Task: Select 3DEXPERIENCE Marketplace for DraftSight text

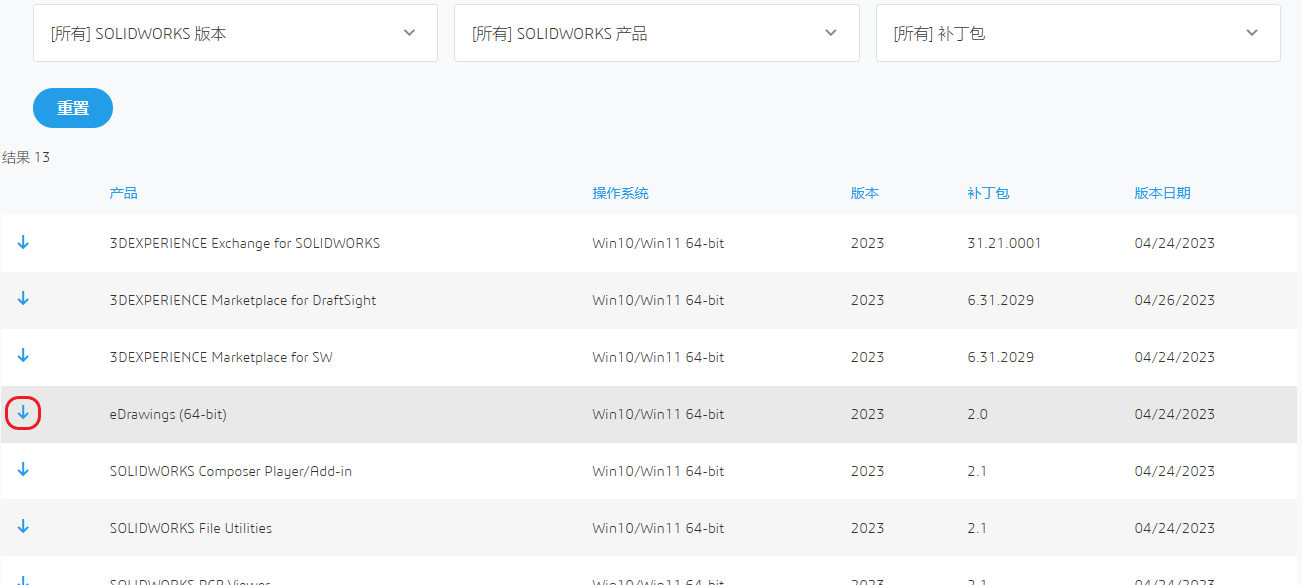Action: [243, 300]
